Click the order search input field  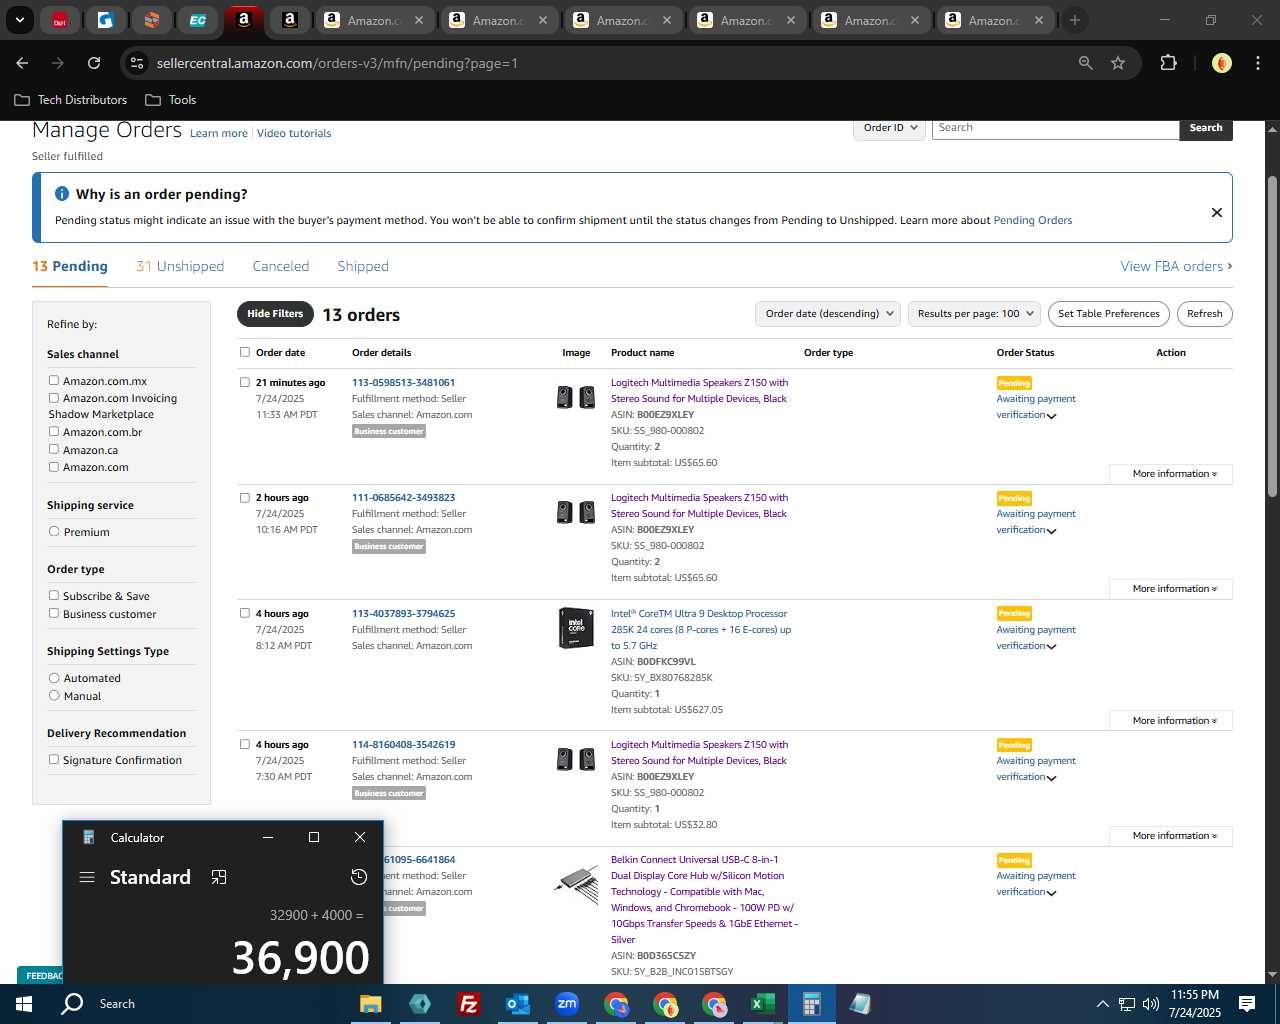[1055, 128]
